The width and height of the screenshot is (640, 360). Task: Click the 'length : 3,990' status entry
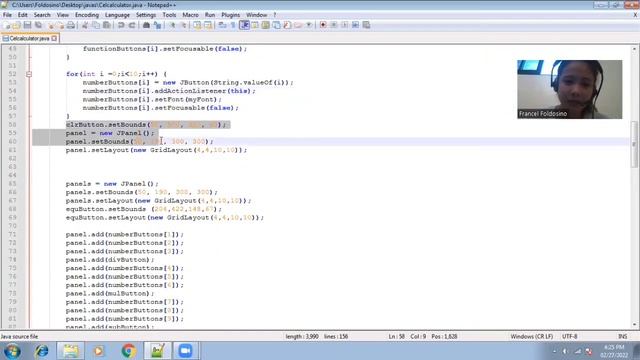[302, 337]
